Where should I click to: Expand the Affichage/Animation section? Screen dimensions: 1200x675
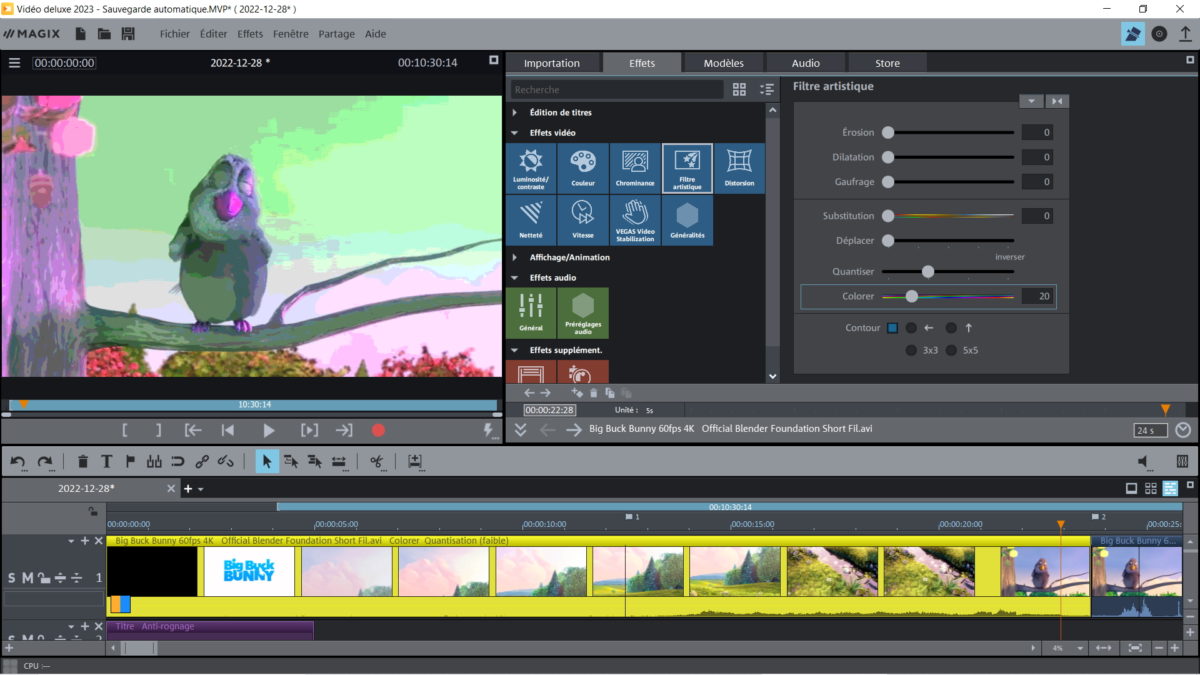click(x=515, y=257)
